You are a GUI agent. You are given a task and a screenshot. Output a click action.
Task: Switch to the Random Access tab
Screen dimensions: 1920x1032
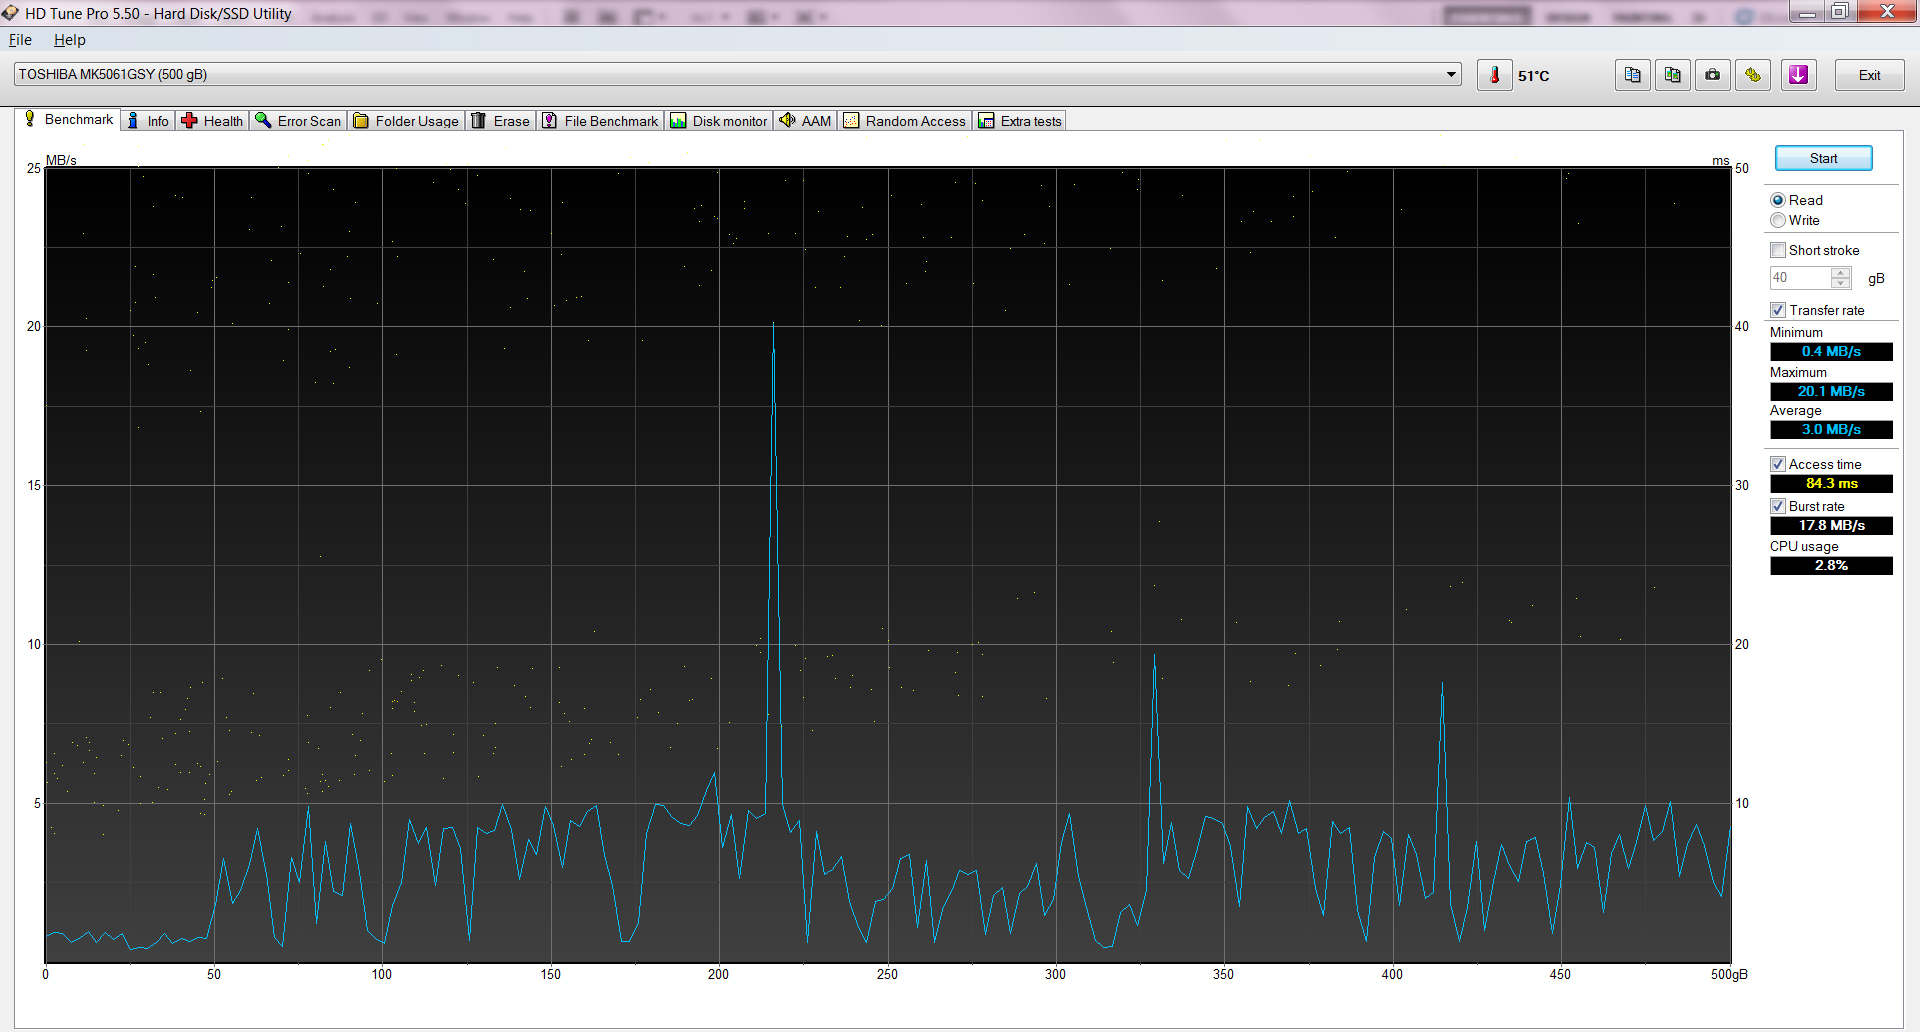(905, 121)
